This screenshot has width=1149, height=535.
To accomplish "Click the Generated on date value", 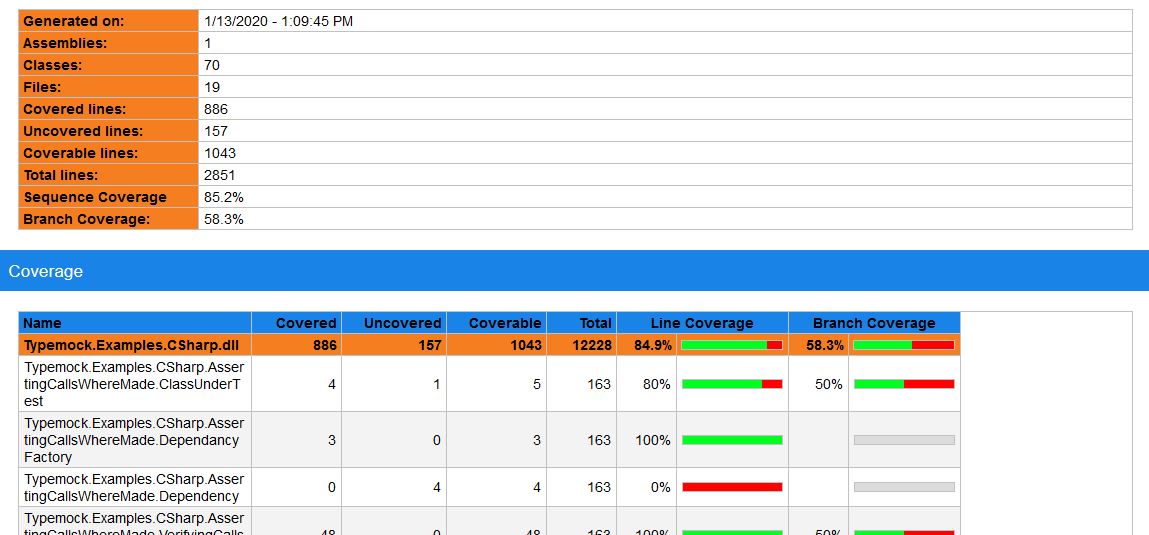I will point(278,21).
